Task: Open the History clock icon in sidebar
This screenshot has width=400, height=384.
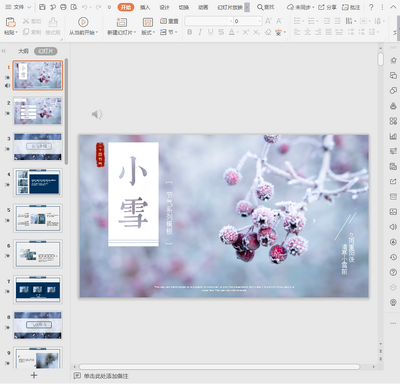Action: tap(393, 257)
